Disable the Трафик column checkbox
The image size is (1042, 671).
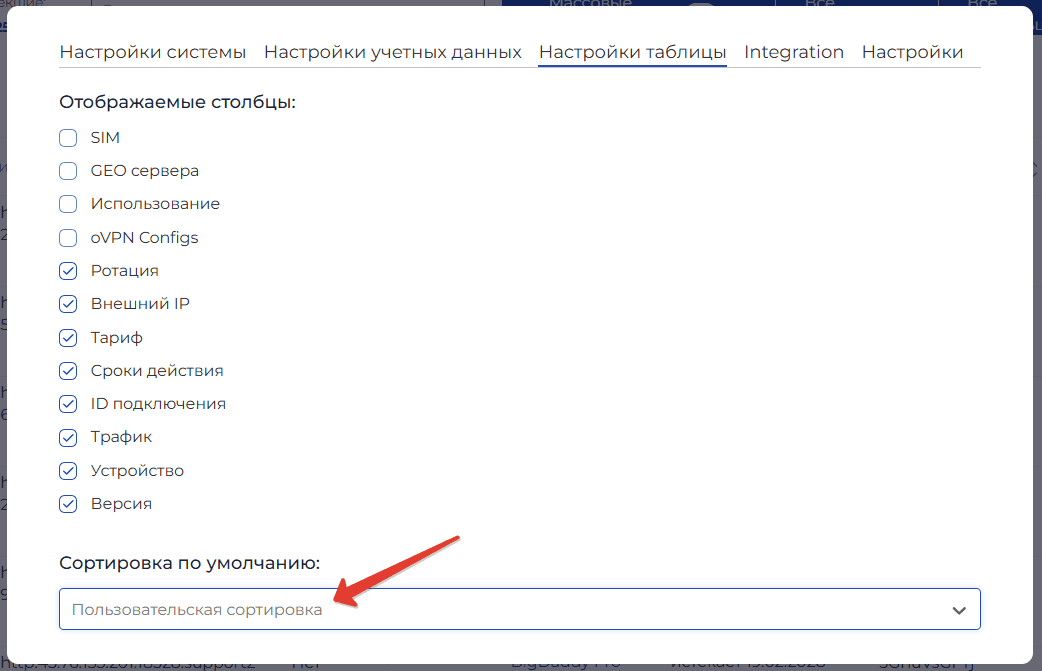(68, 437)
